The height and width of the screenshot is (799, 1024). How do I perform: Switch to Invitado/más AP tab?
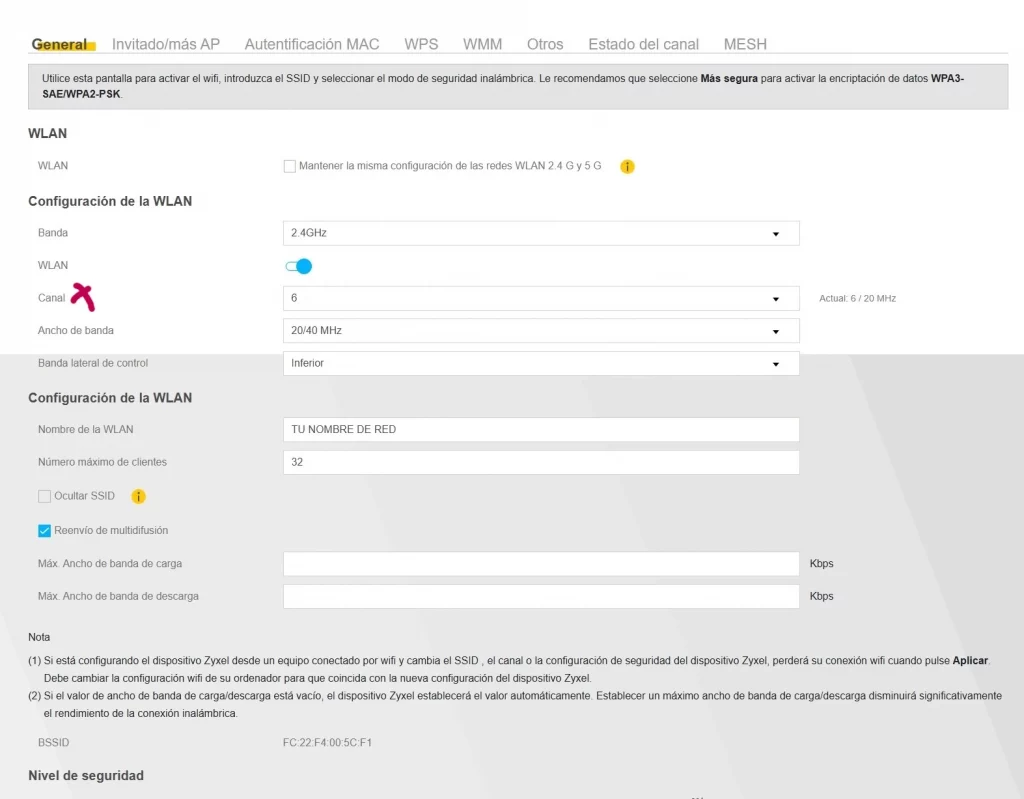[166, 44]
